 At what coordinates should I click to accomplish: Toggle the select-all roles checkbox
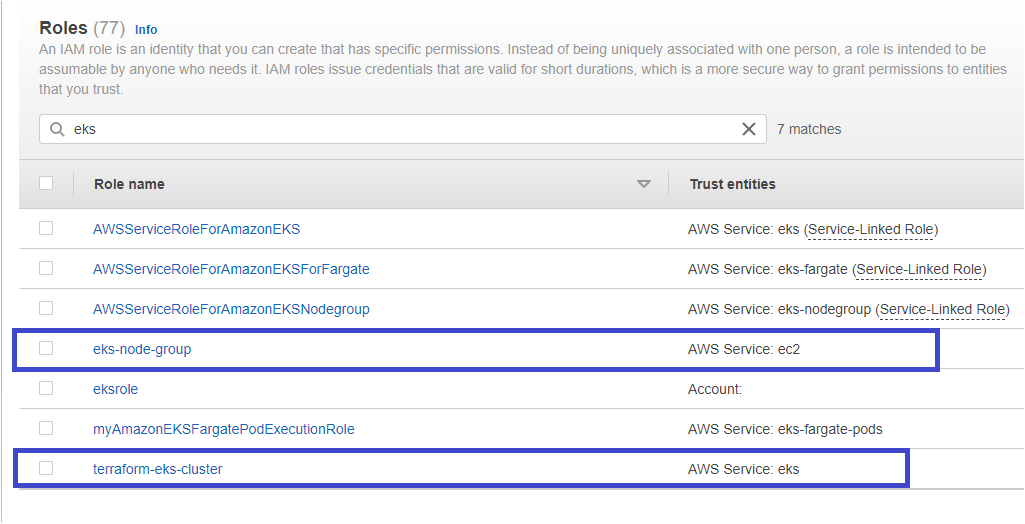click(46, 183)
